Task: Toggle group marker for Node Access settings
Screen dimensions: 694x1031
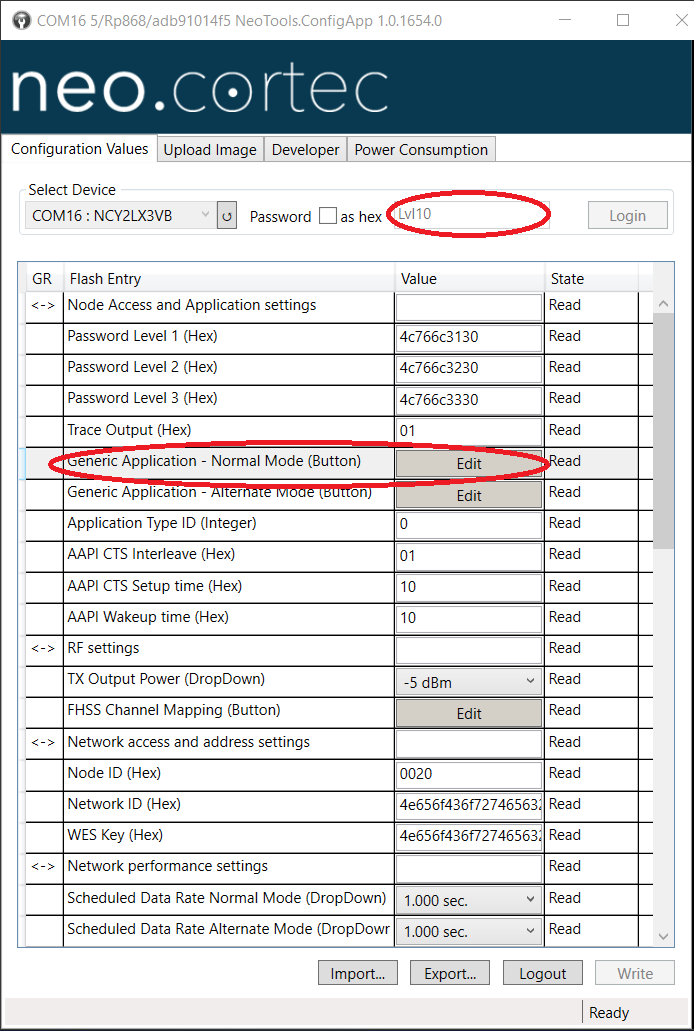Action: pos(43,305)
